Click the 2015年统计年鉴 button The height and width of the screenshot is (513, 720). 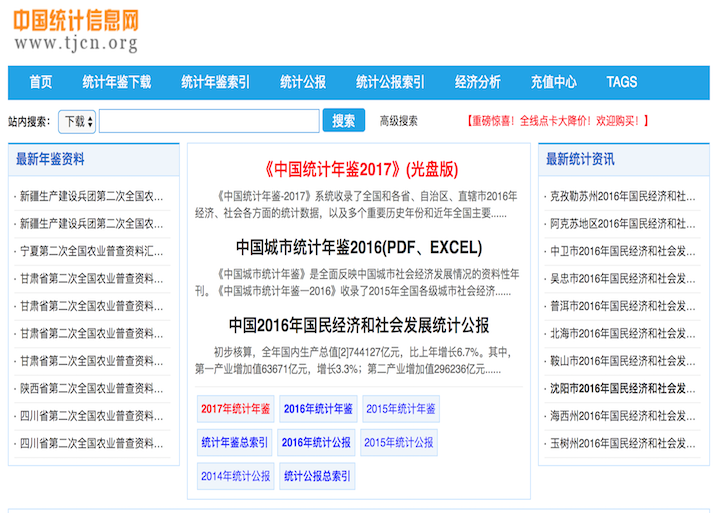(x=401, y=409)
